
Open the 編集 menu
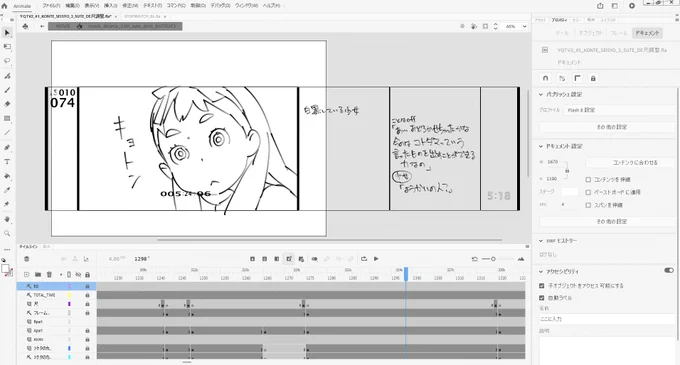tap(72, 6)
